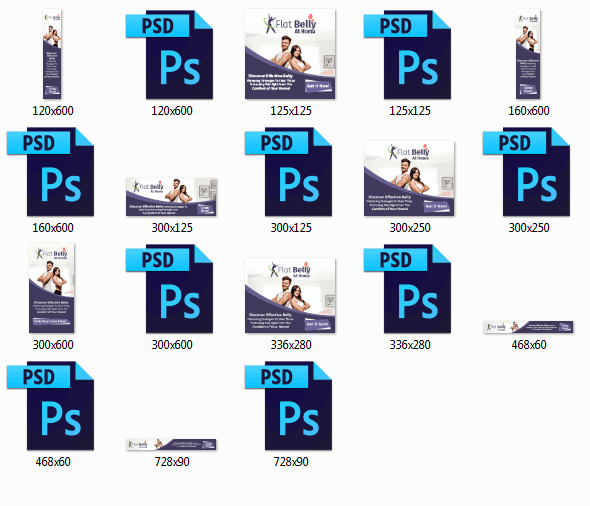The height and width of the screenshot is (506, 590).
Task: Select the 336x280 PSD file icon
Action: pos(408,289)
